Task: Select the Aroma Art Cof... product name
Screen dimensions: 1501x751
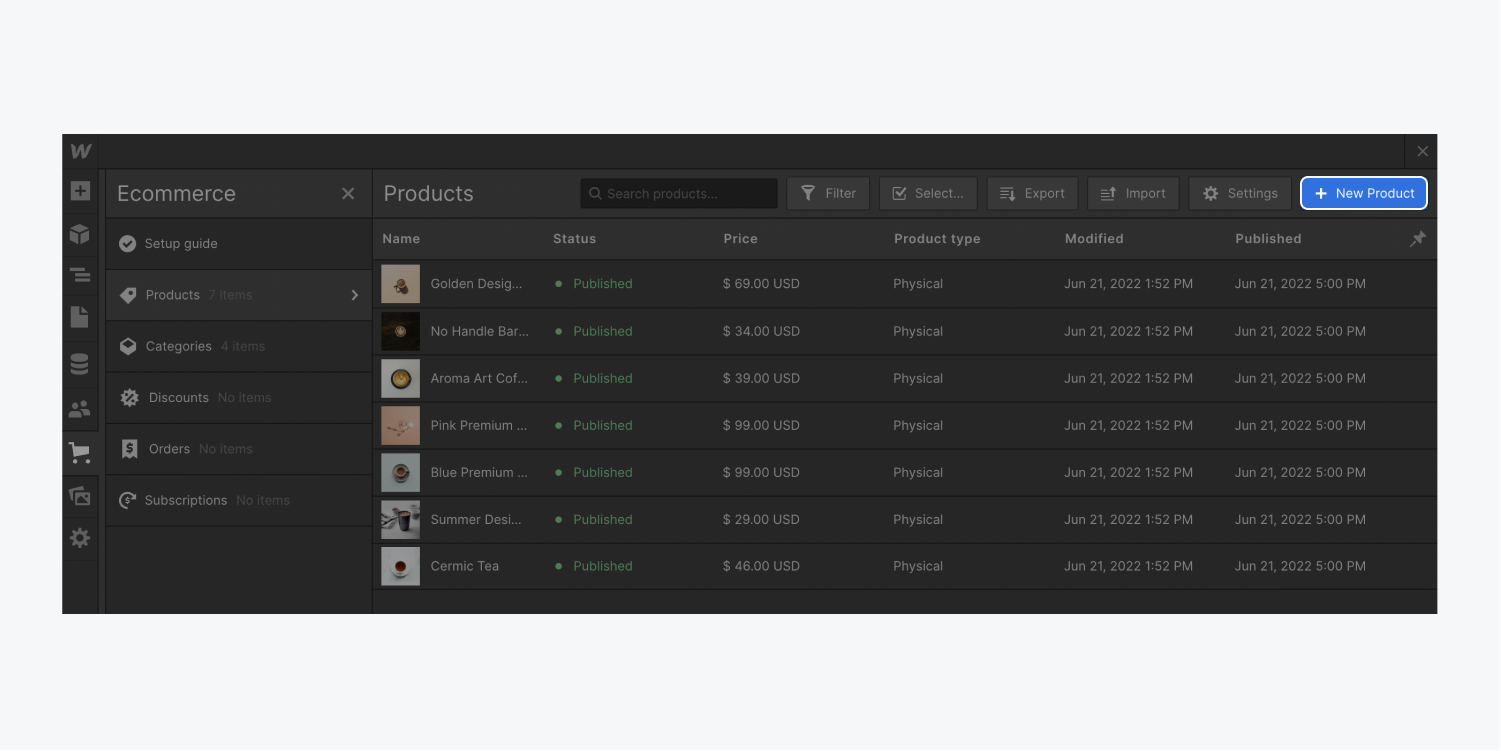Action: click(x=479, y=378)
